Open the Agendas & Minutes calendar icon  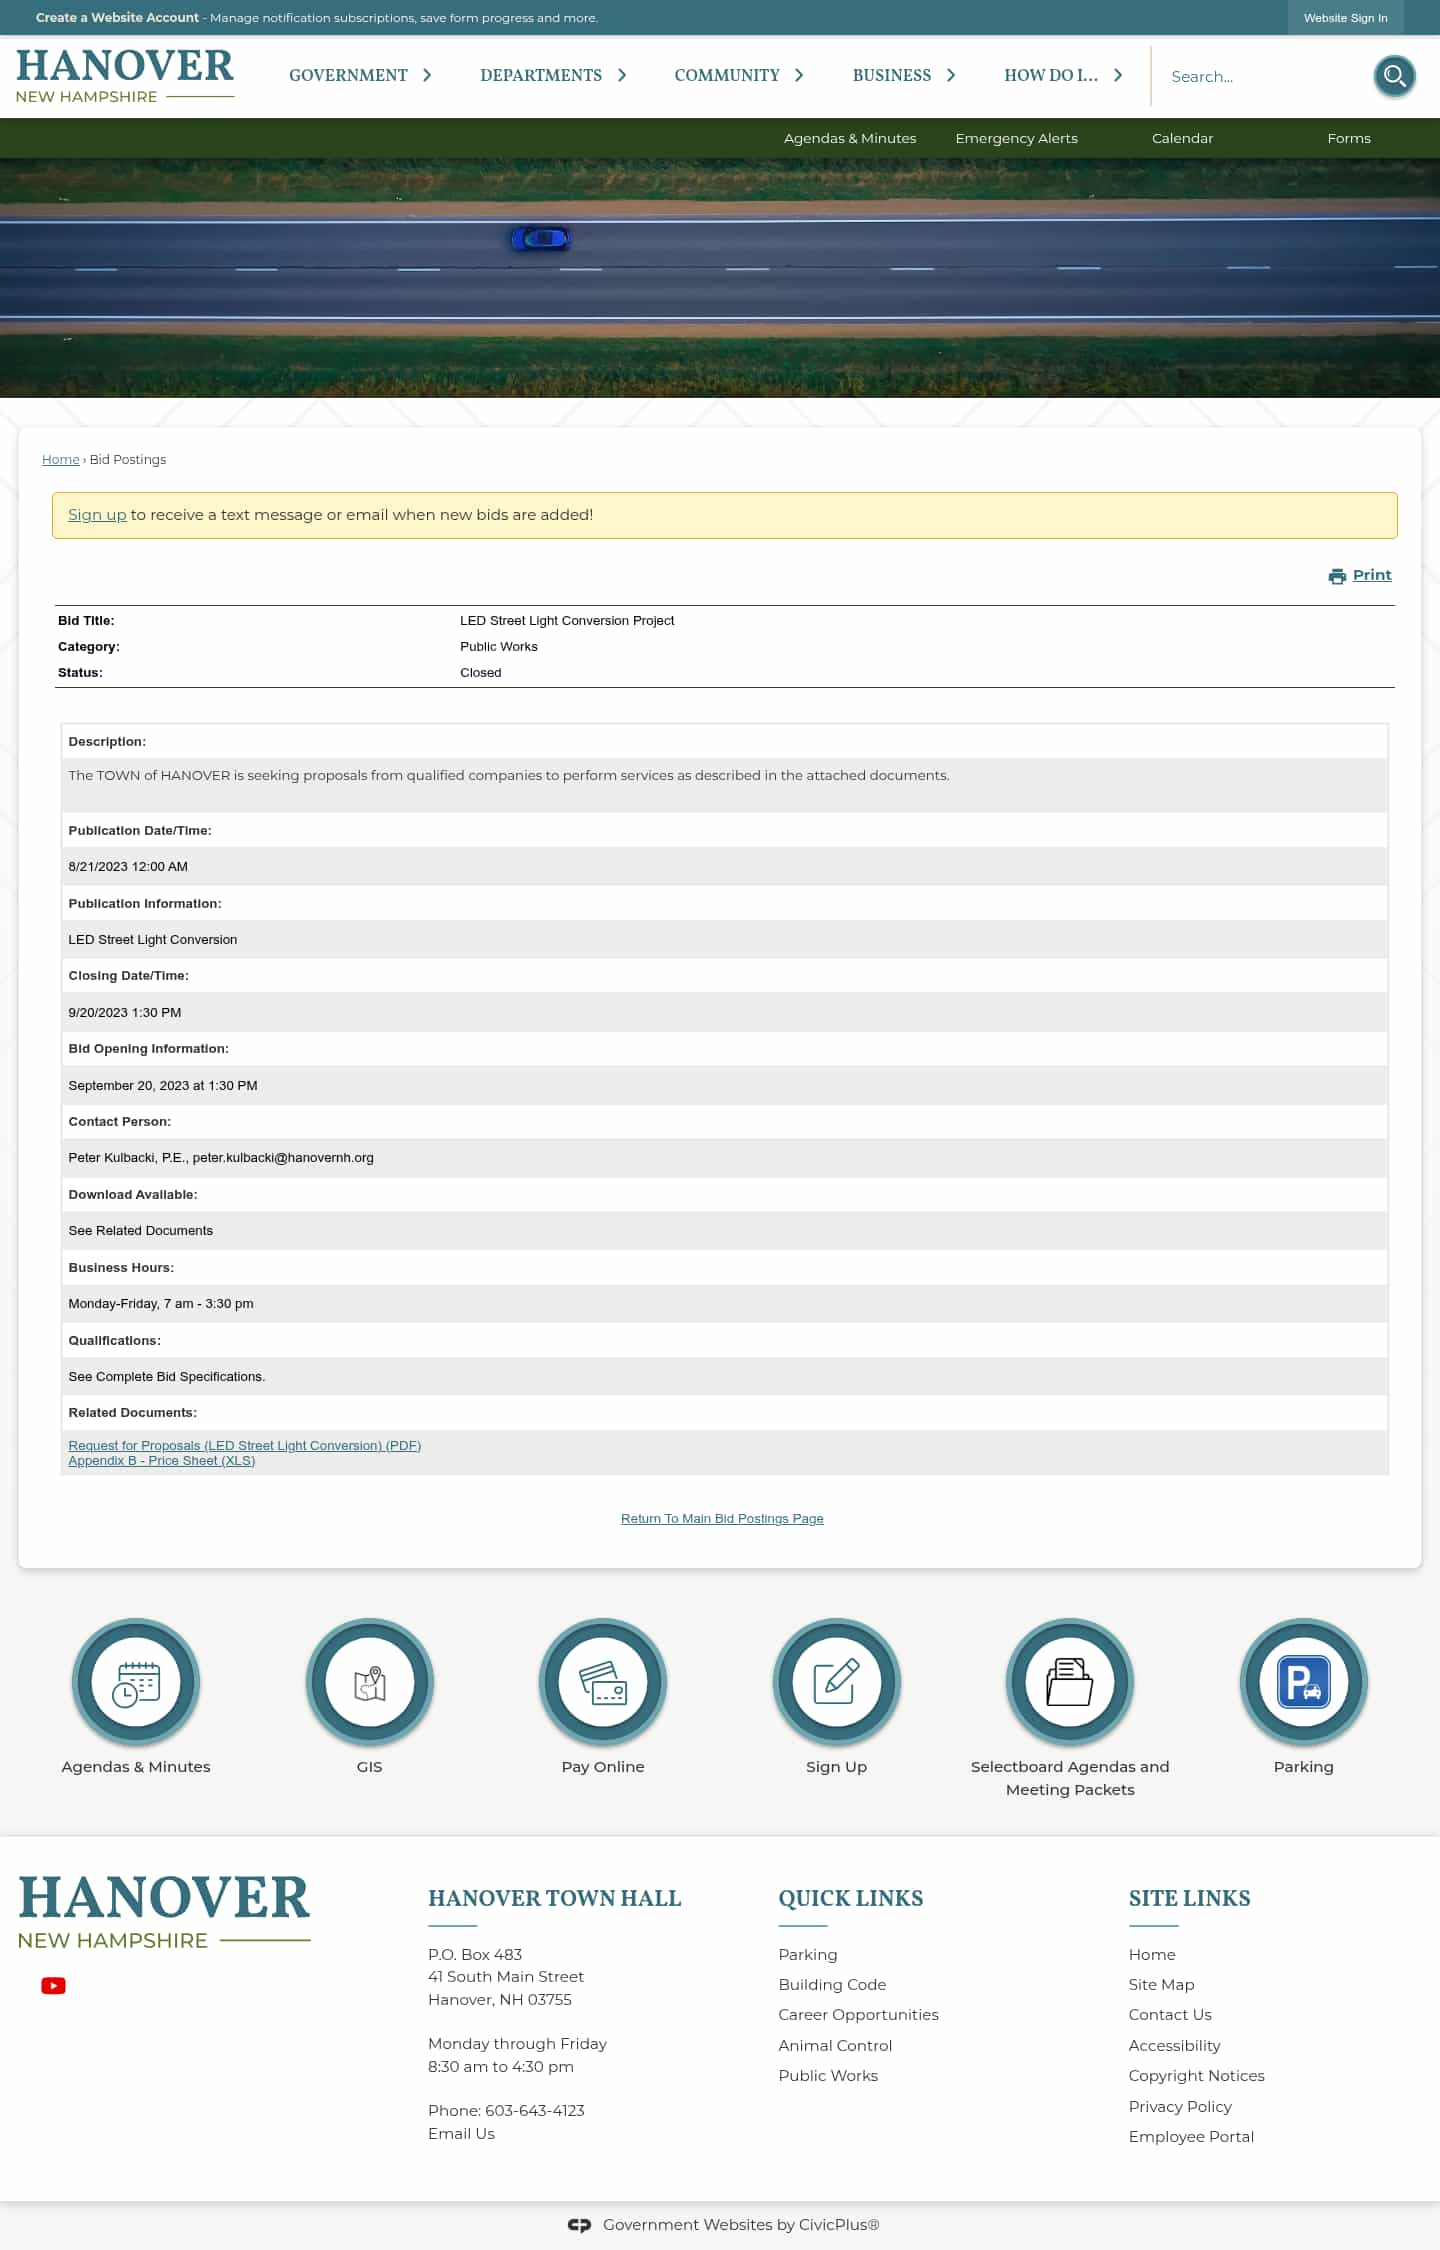point(136,1682)
